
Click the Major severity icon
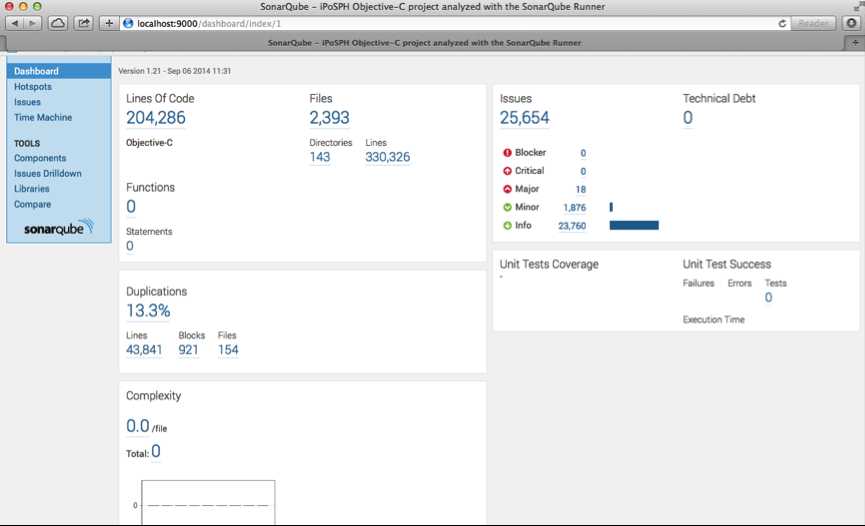point(507,189)
